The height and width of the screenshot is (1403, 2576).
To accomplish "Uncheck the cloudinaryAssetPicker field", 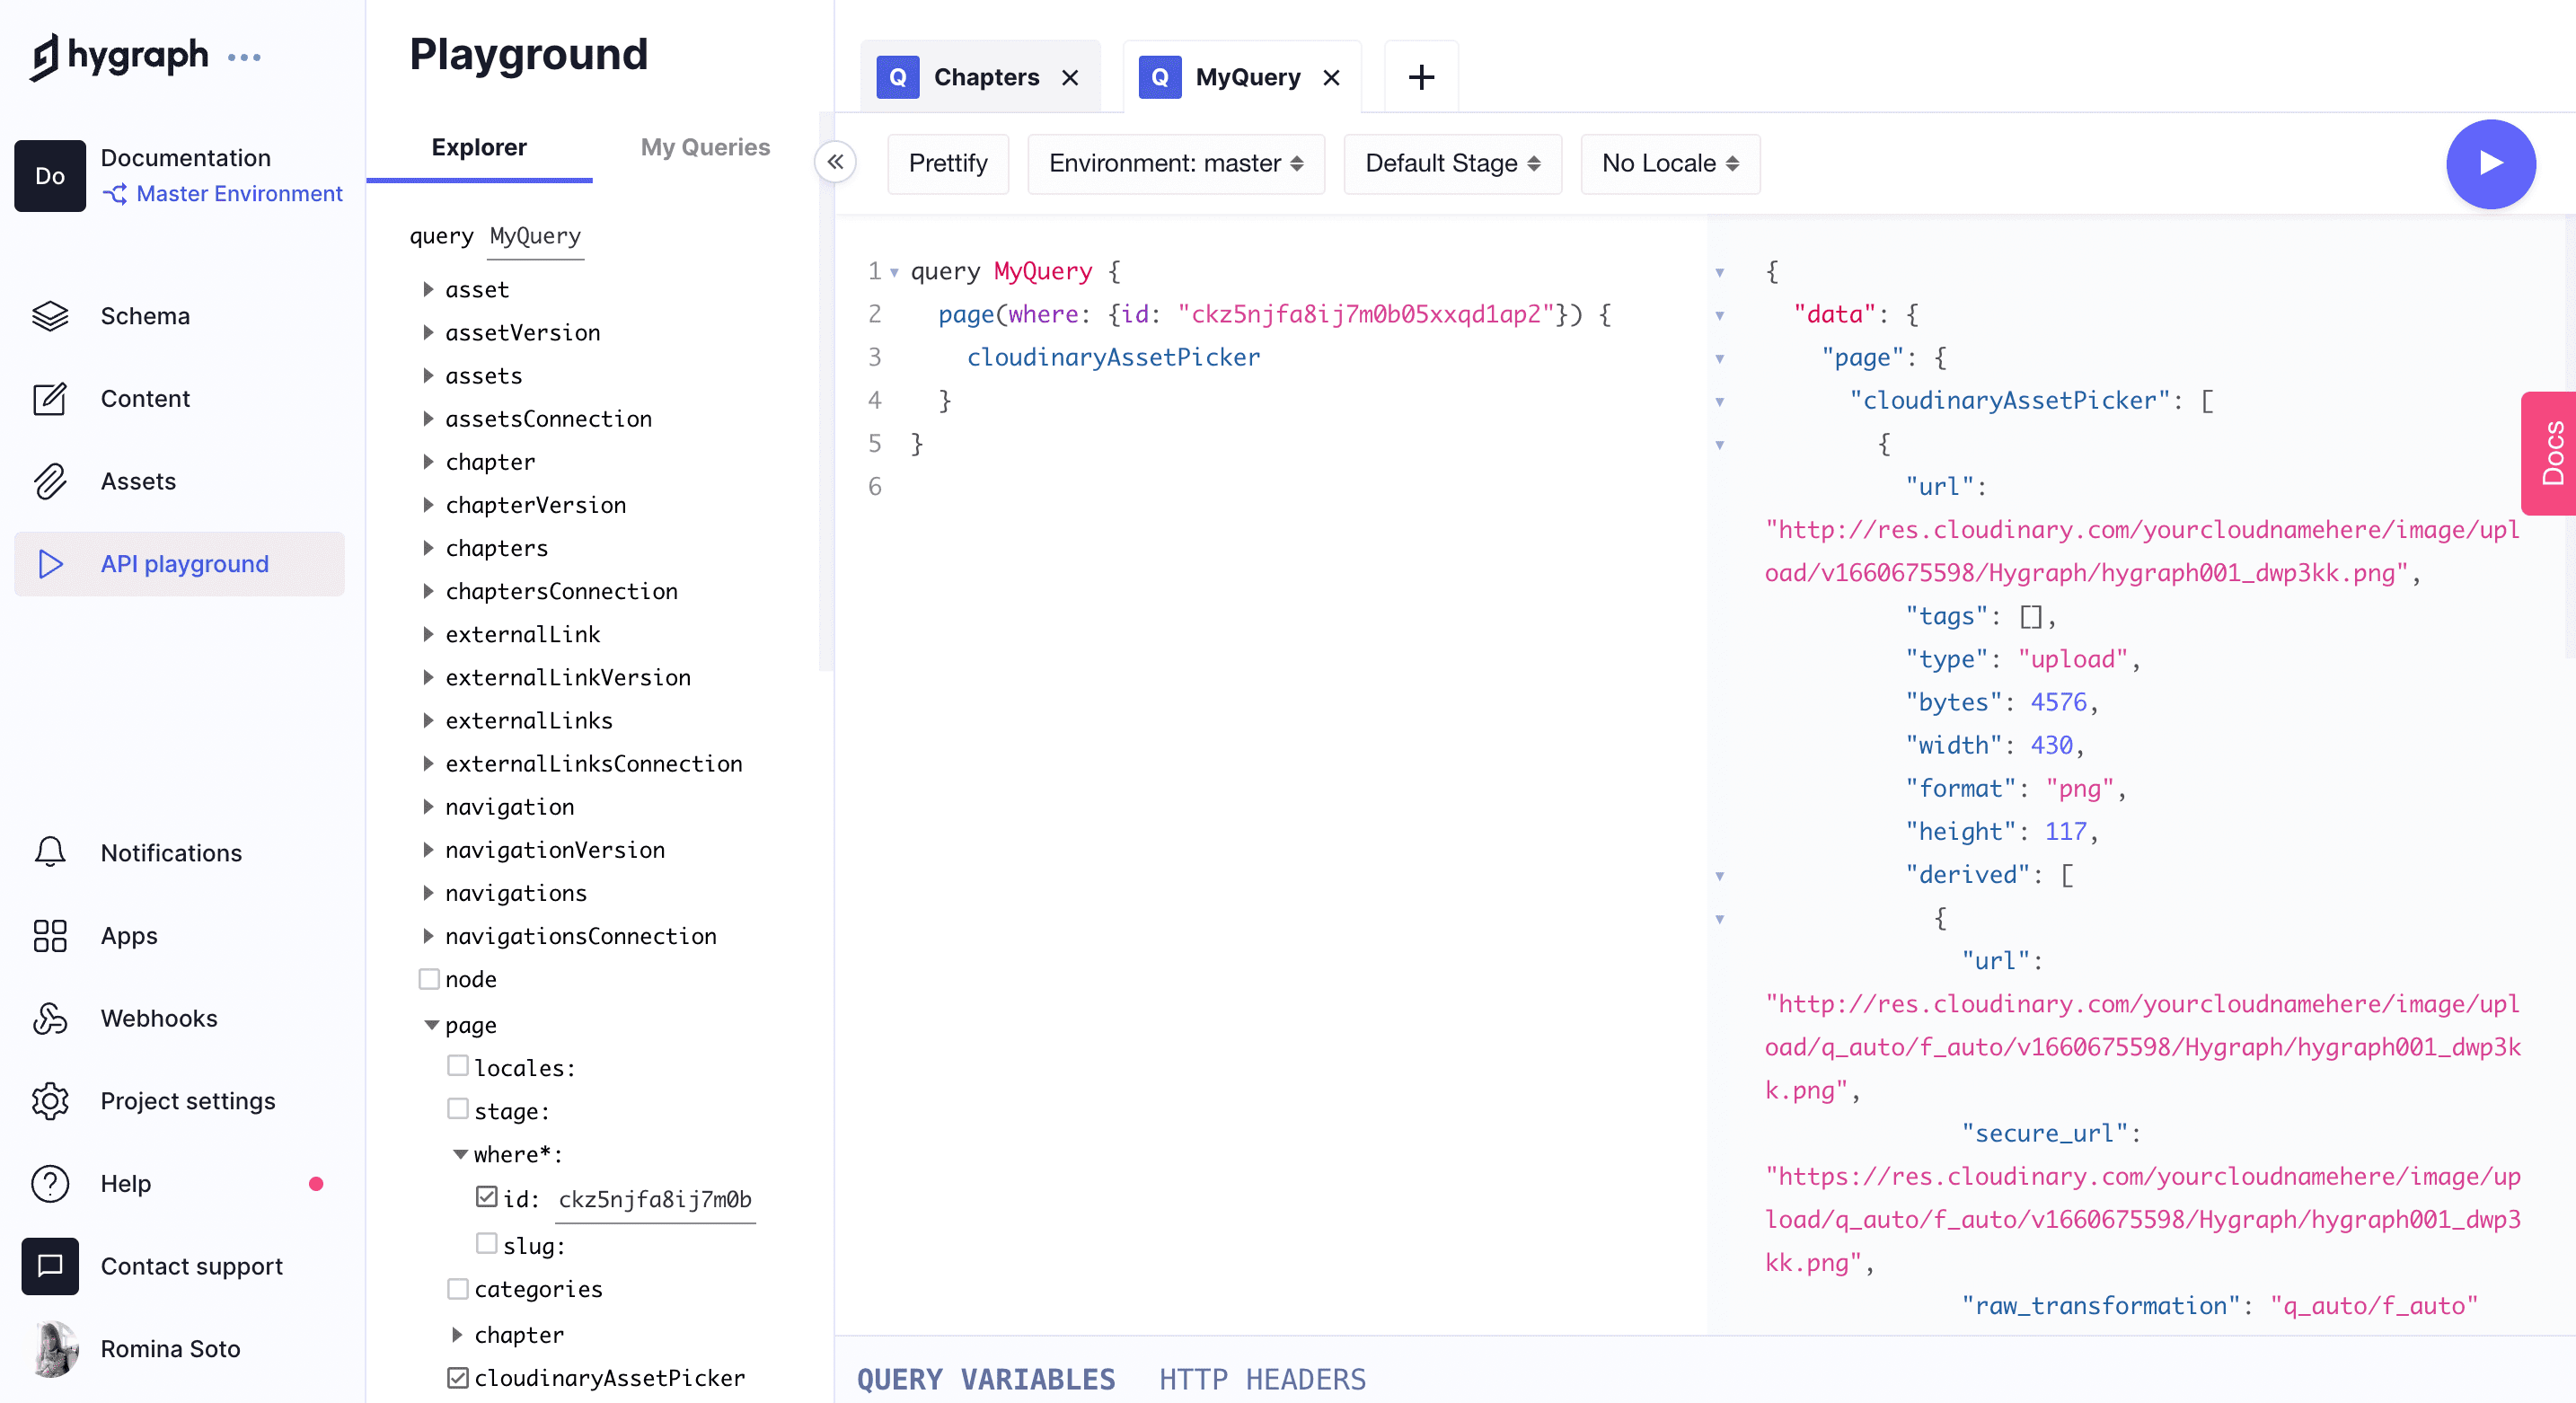I will click(456, 1378).
